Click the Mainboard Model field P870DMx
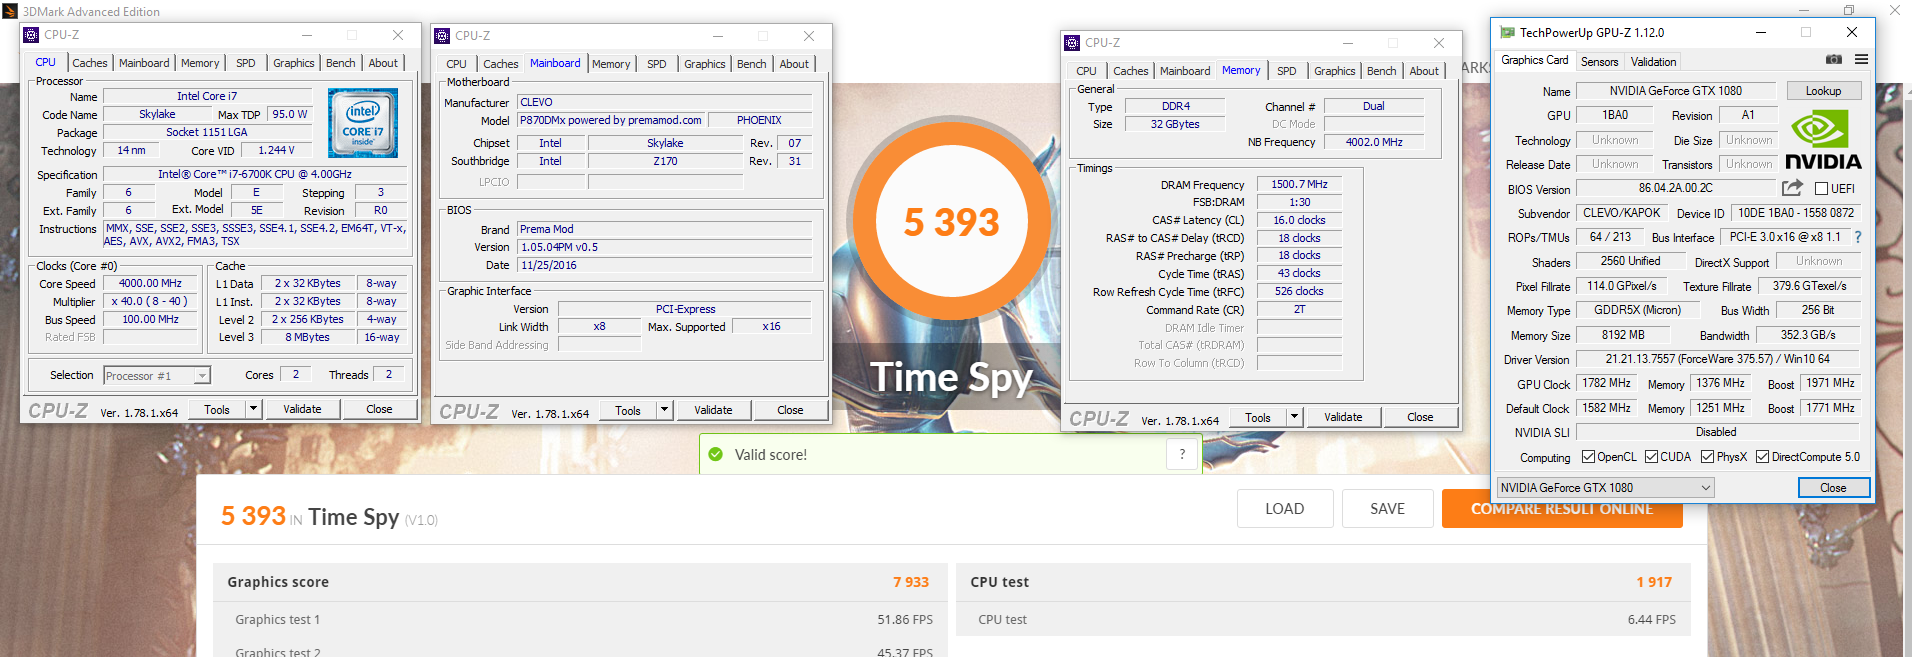Viewport: 1912px width, 657px height. 611,120
